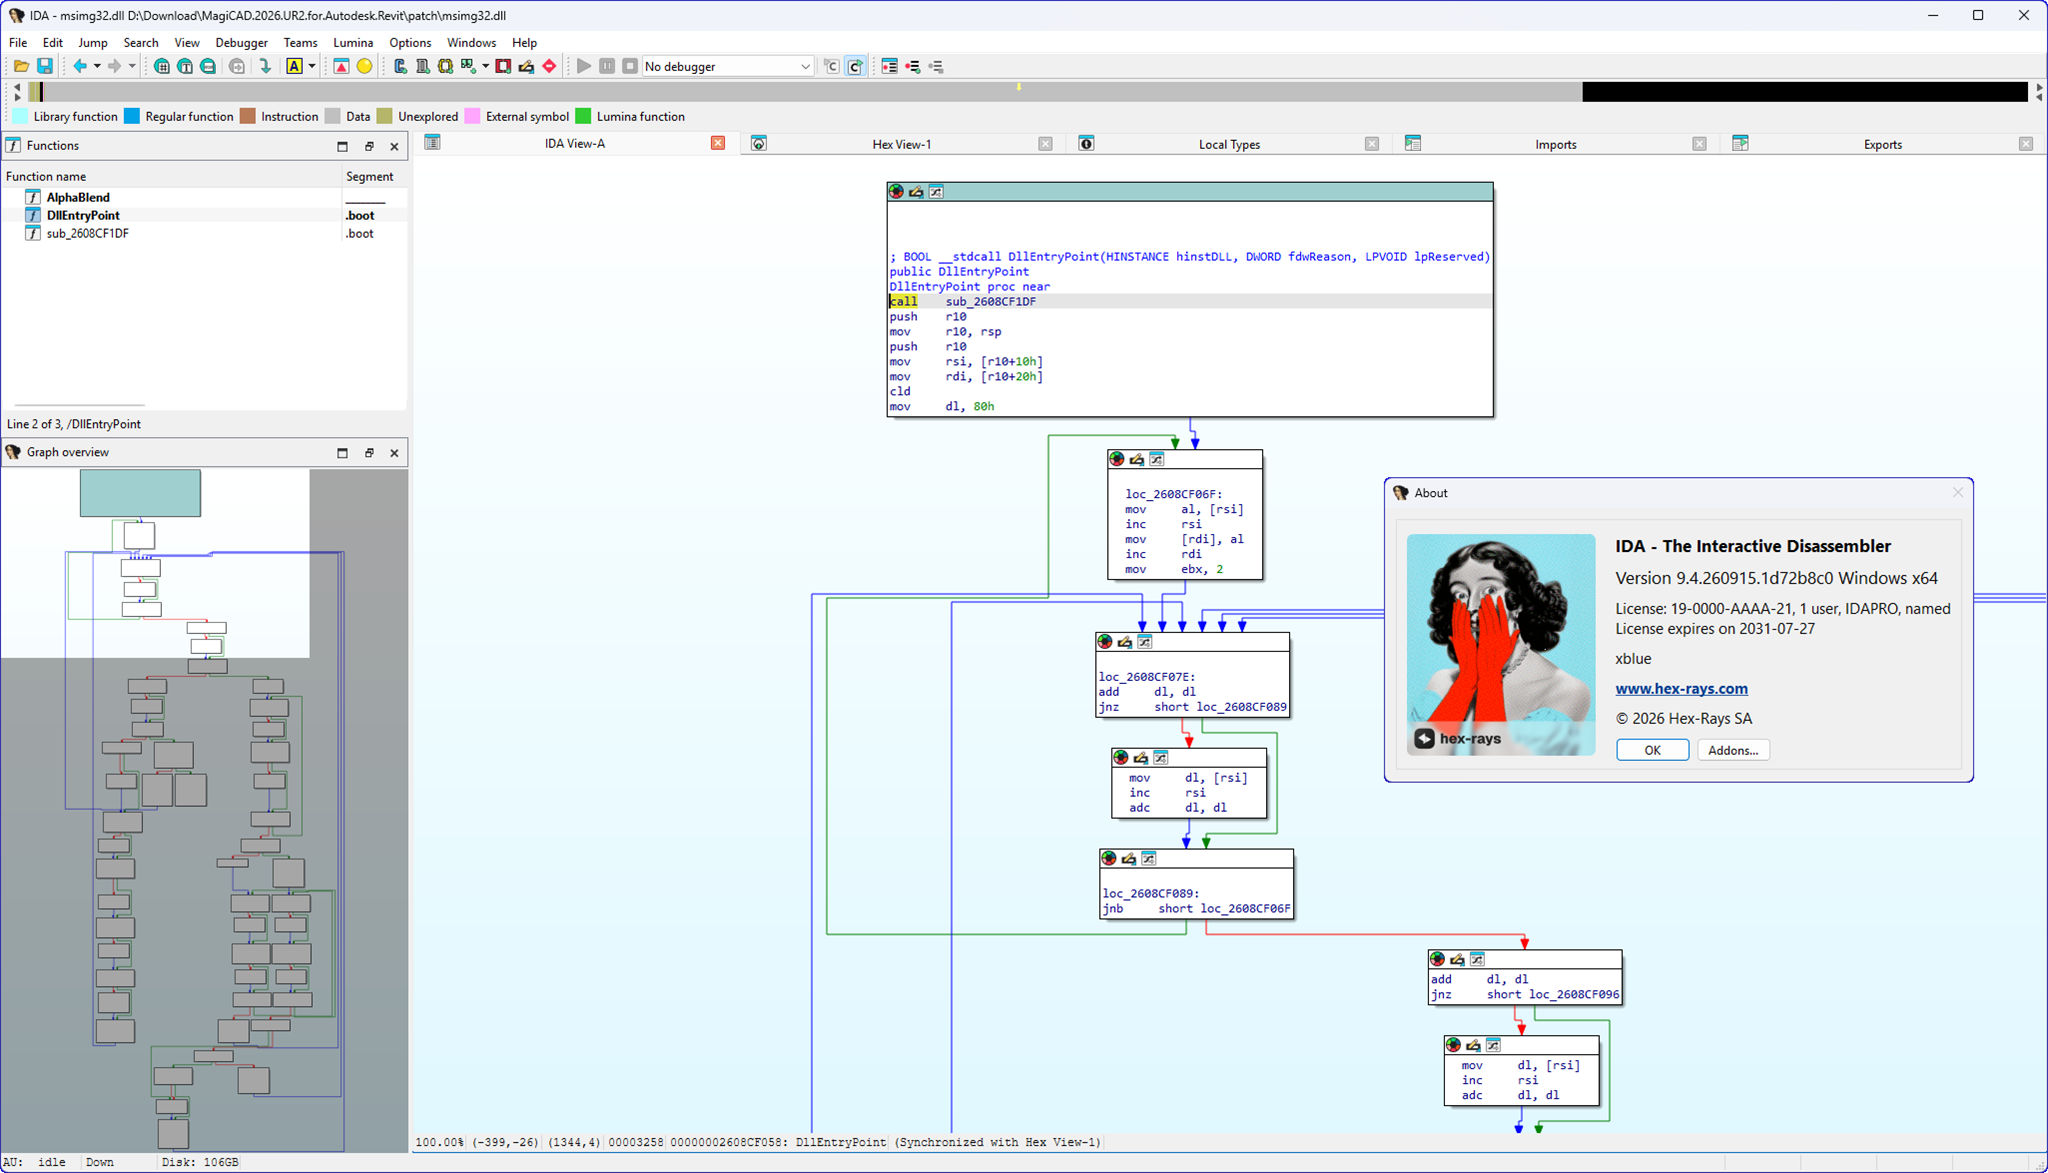Click the red diamond toolbar icon
Image resolution: width=2048 pixels, height=1173 pixels.
pos(549,66)
